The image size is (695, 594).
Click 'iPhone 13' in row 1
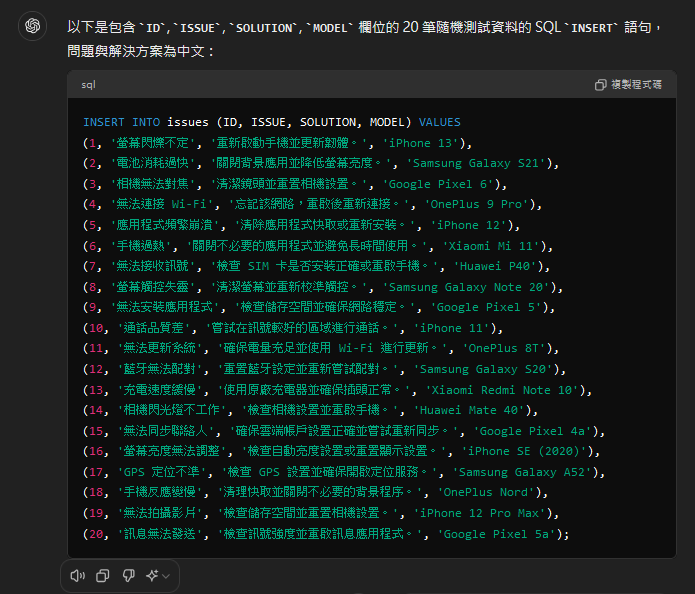click(x=420, y=143)
